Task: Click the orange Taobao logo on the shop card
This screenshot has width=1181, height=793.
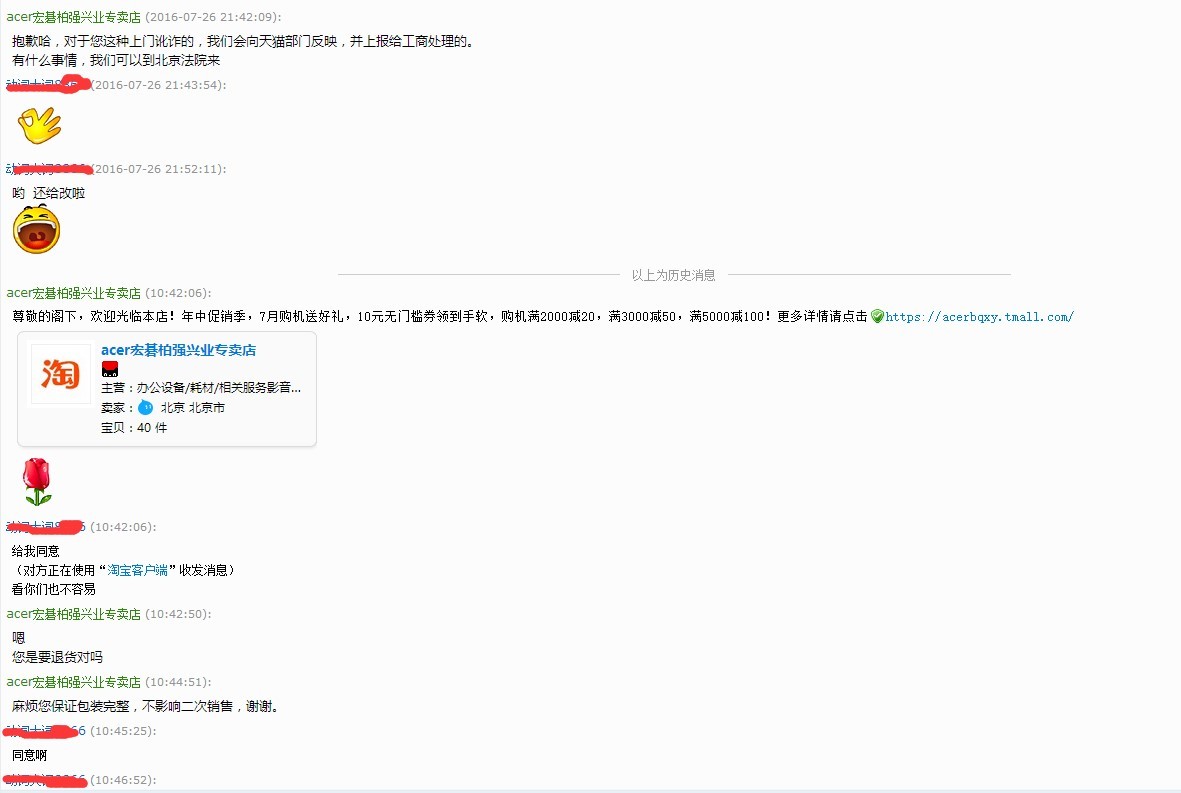Action: [x=60, y=374]
